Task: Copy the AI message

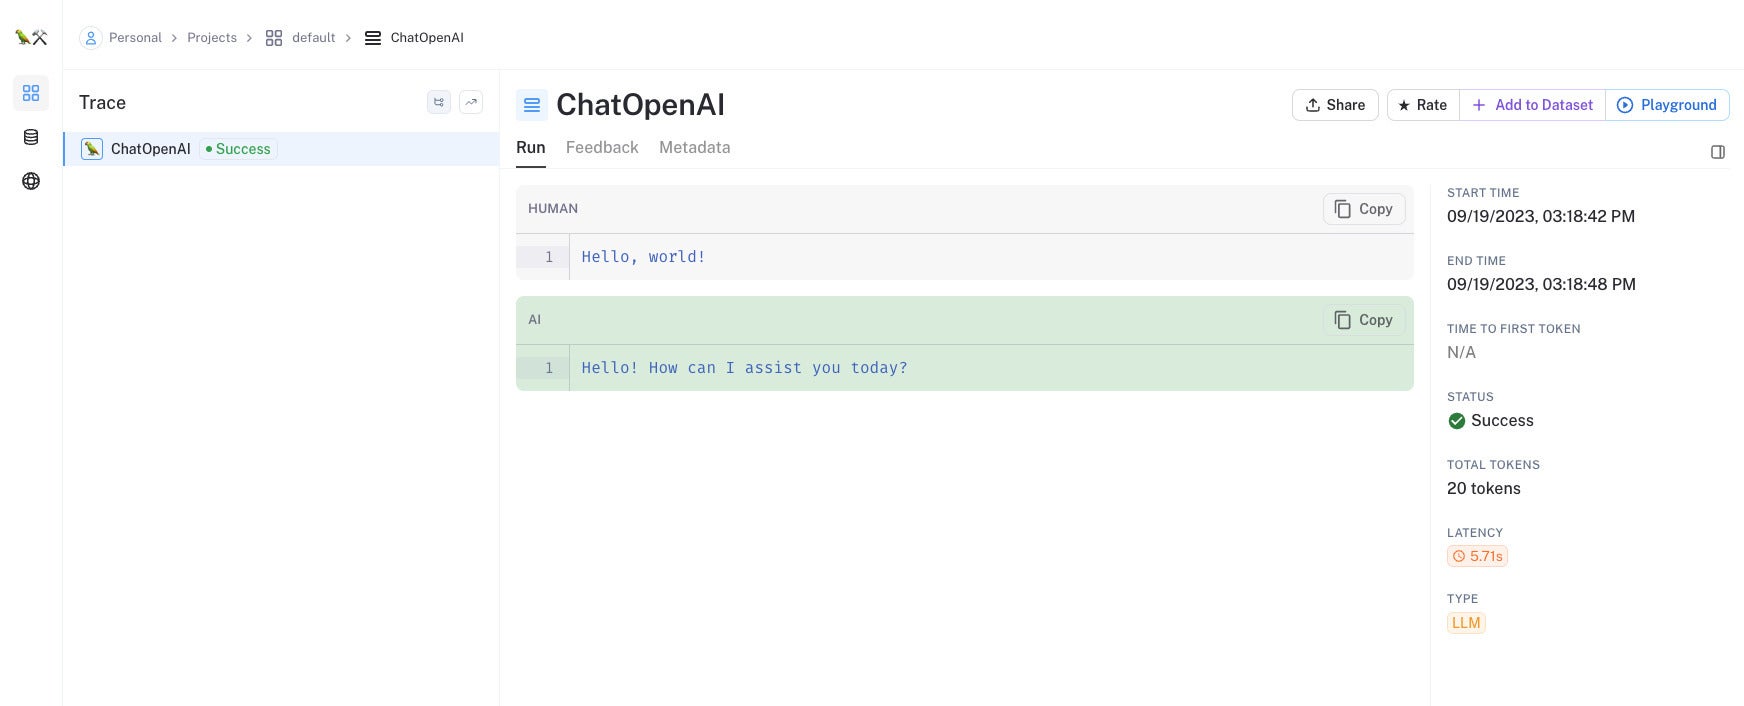Action: (1364, 320)
